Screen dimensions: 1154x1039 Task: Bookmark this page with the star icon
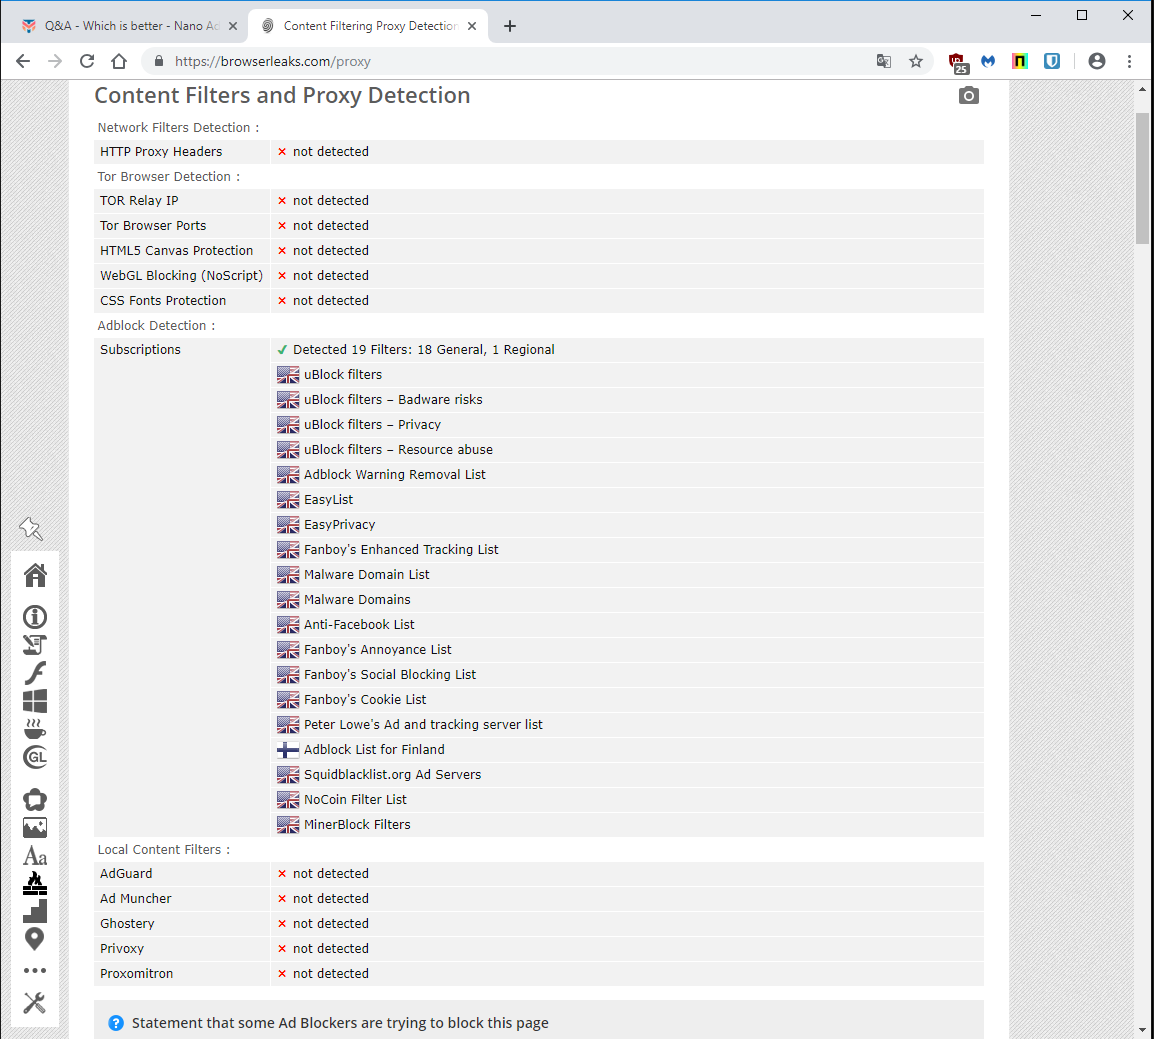(916, 61)
